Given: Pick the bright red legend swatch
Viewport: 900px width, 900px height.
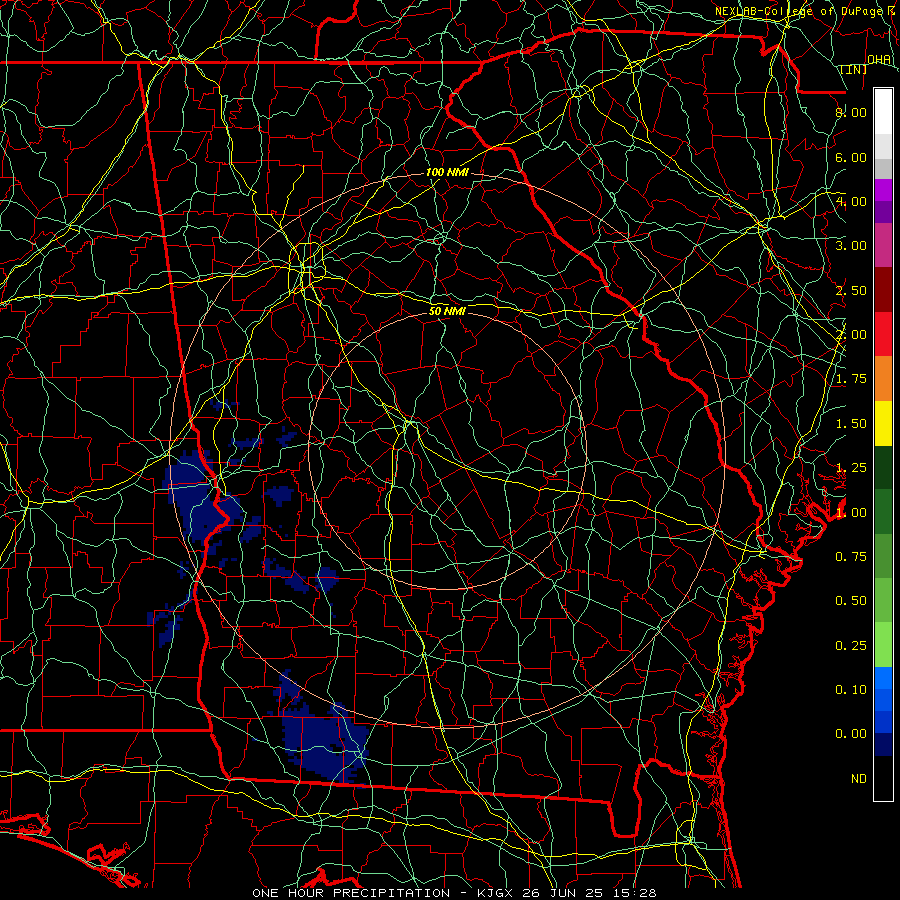Looking at the screenshot, I should 883,334.
